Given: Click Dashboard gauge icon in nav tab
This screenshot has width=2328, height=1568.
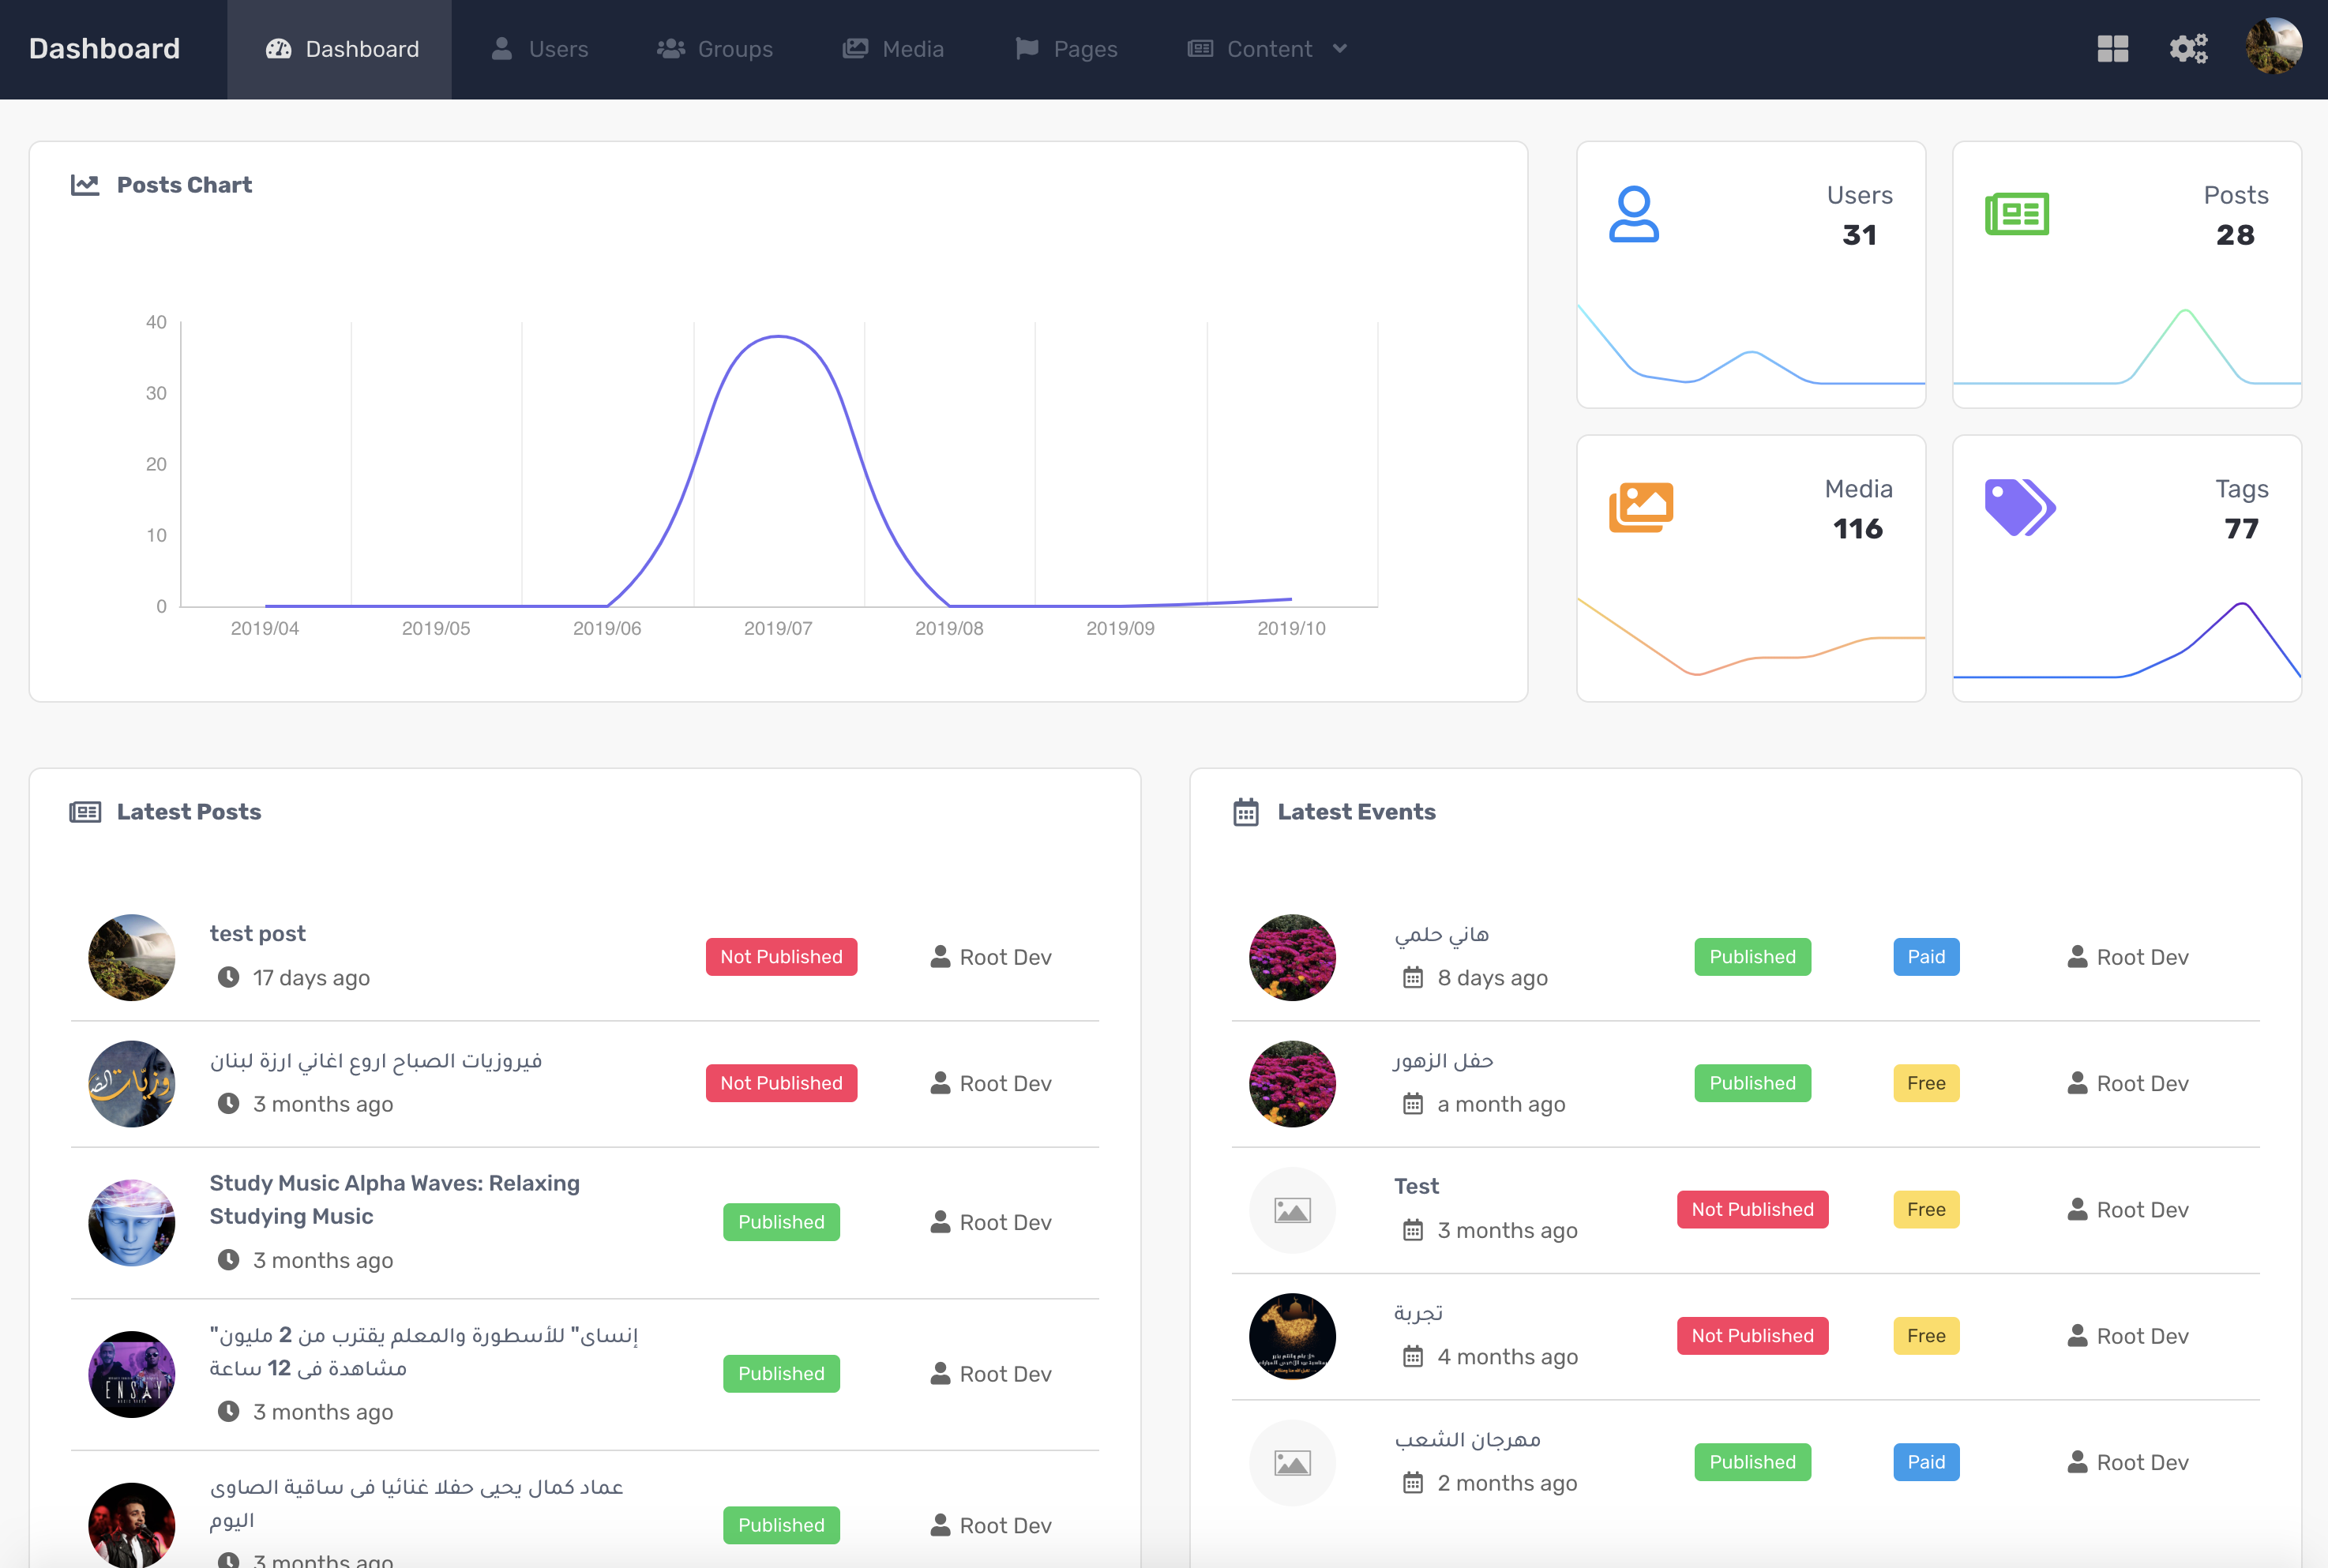Looking at the screenshot, I should (278, 49).
